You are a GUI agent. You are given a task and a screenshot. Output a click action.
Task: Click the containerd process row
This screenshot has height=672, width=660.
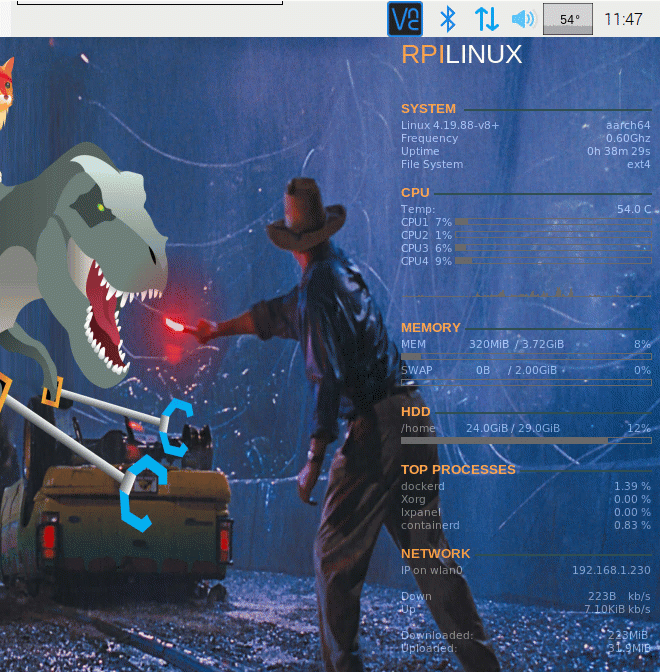tap(526, 525)
